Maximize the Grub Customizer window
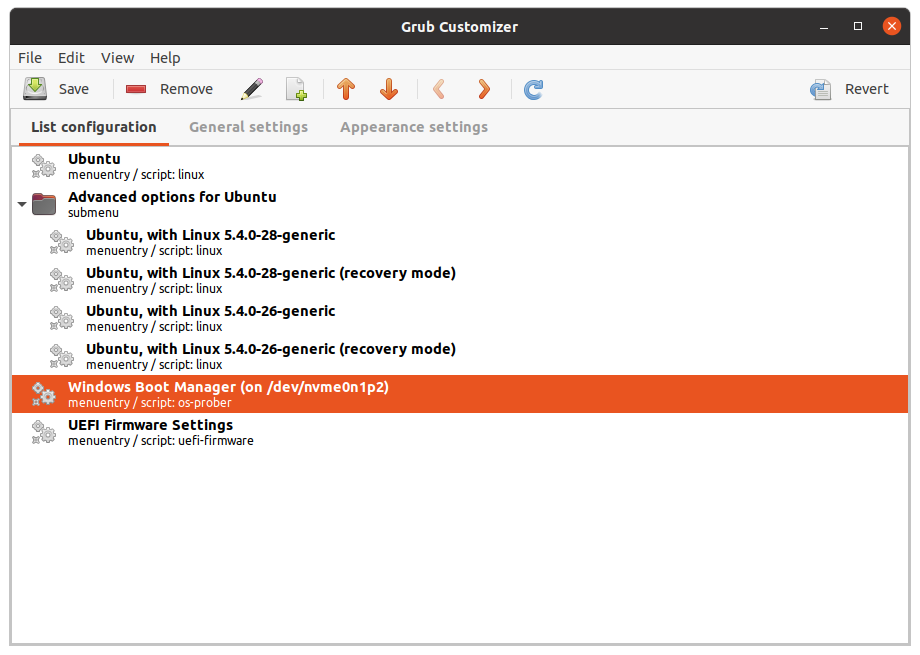The image size is (920, 655). tap(858, 26)
